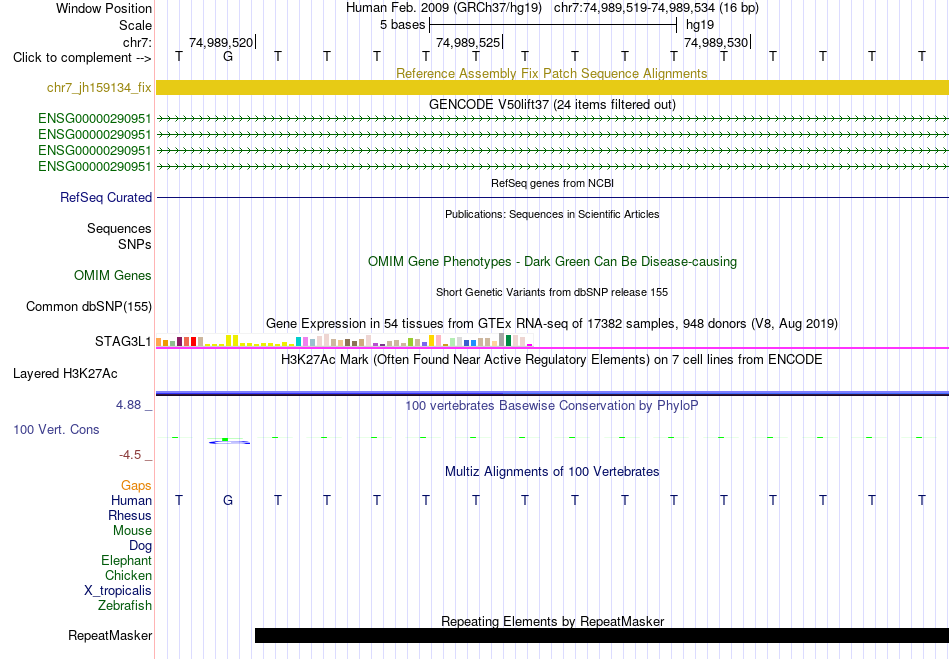Open the GTEx Gene Expression track title
This screenshot has width=950, height=659.
552,323
